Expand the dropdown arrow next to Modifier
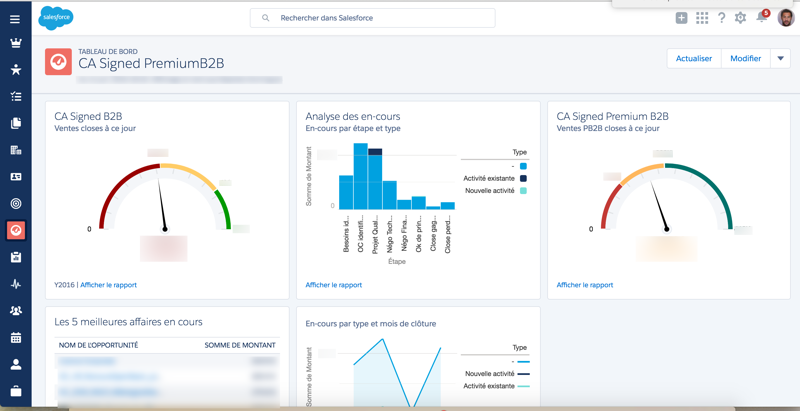Image resolution: width=800 pixels, height=411 pixels. 780,59
